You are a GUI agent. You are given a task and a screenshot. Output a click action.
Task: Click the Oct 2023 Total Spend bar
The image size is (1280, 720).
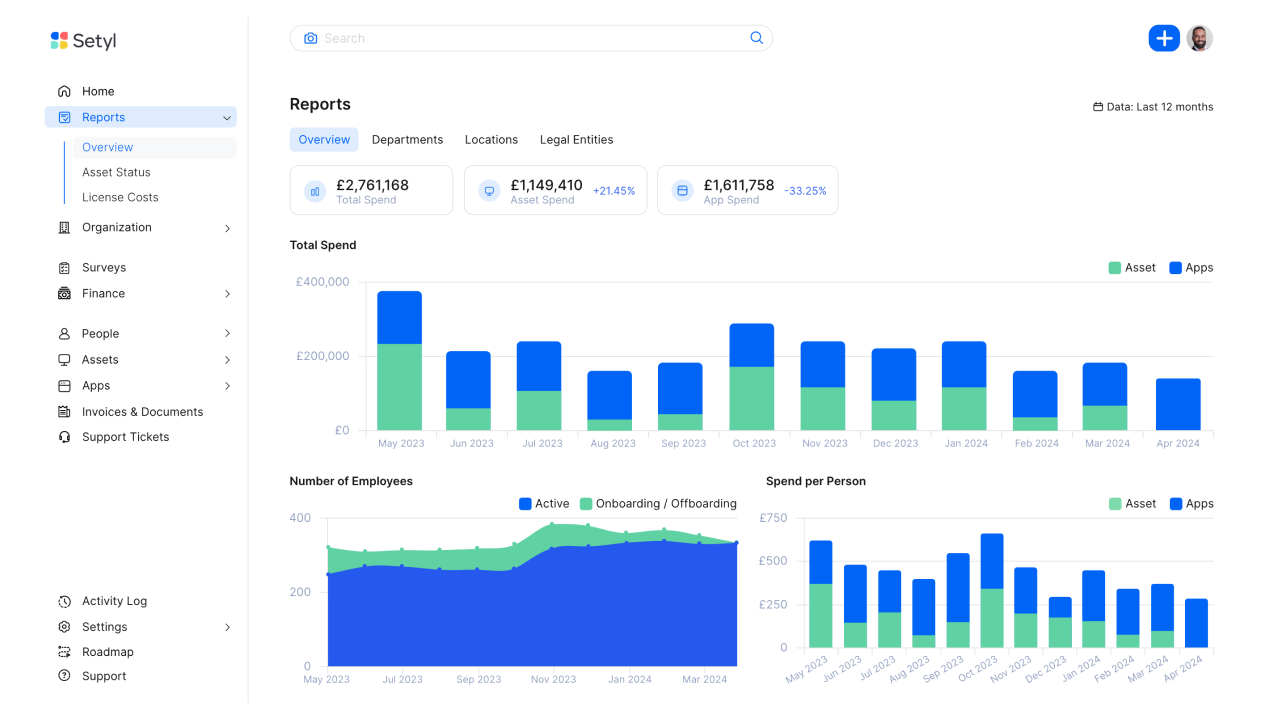(751, 376)
